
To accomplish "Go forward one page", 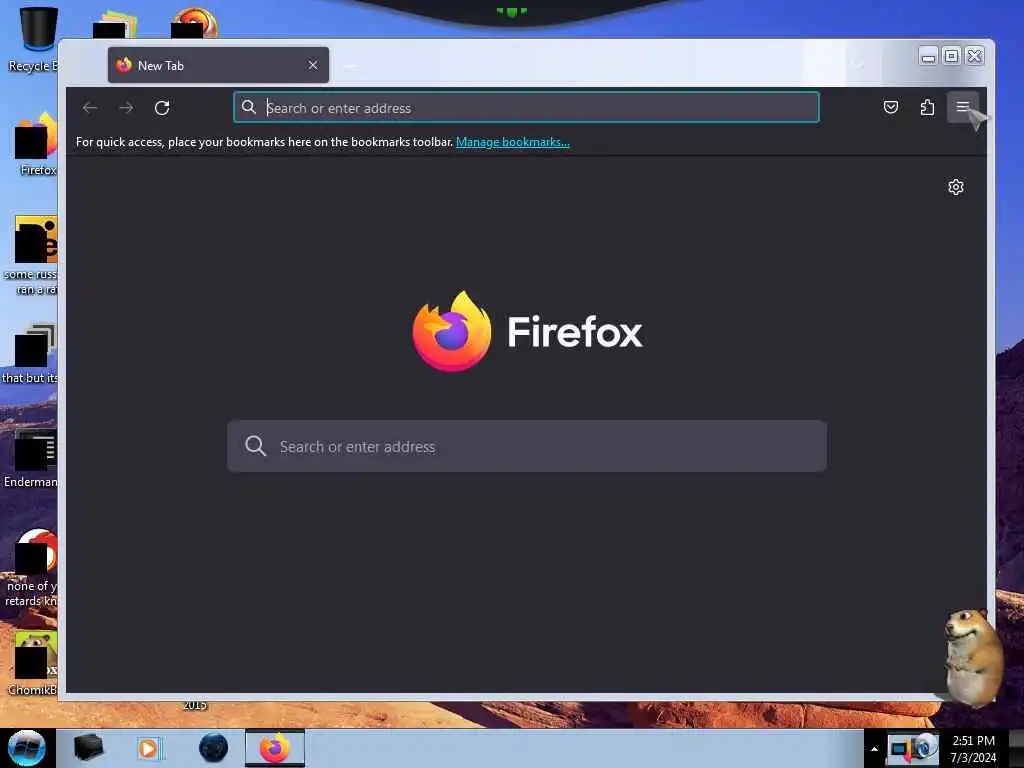I will [x=126, y=108].
